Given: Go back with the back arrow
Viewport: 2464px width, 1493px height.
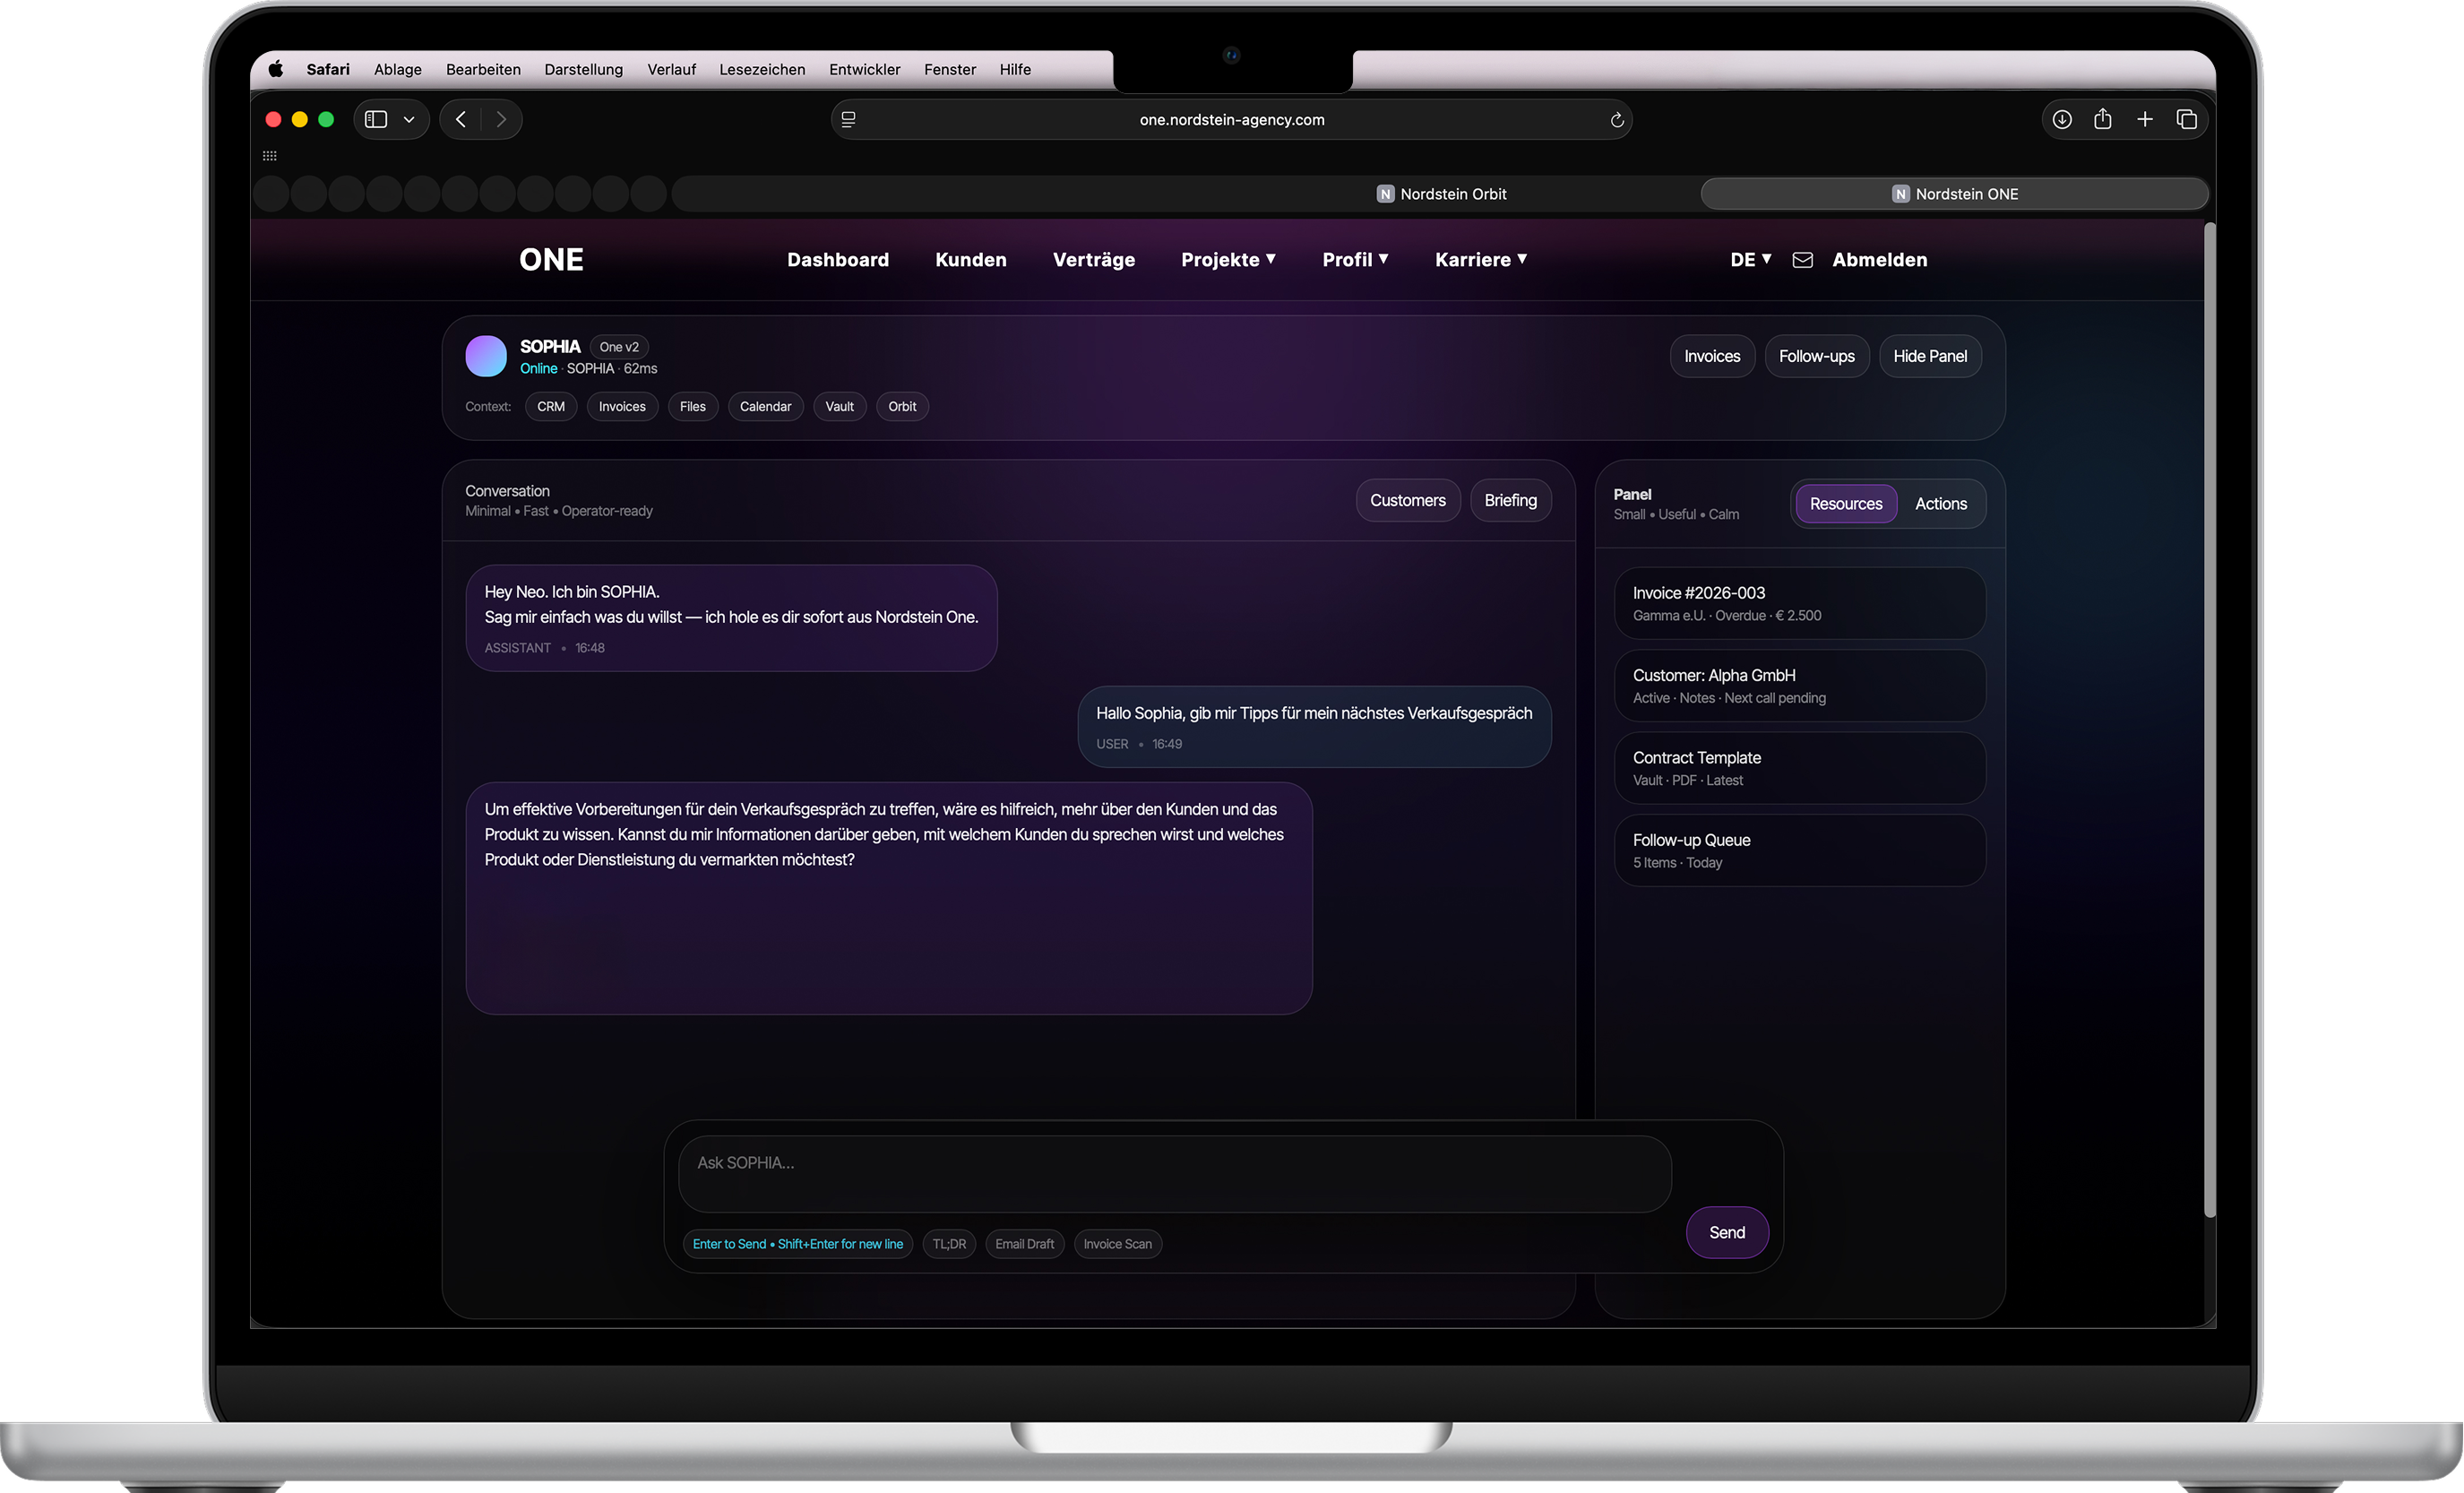Looking at the screenshot, I should point(461,119).
